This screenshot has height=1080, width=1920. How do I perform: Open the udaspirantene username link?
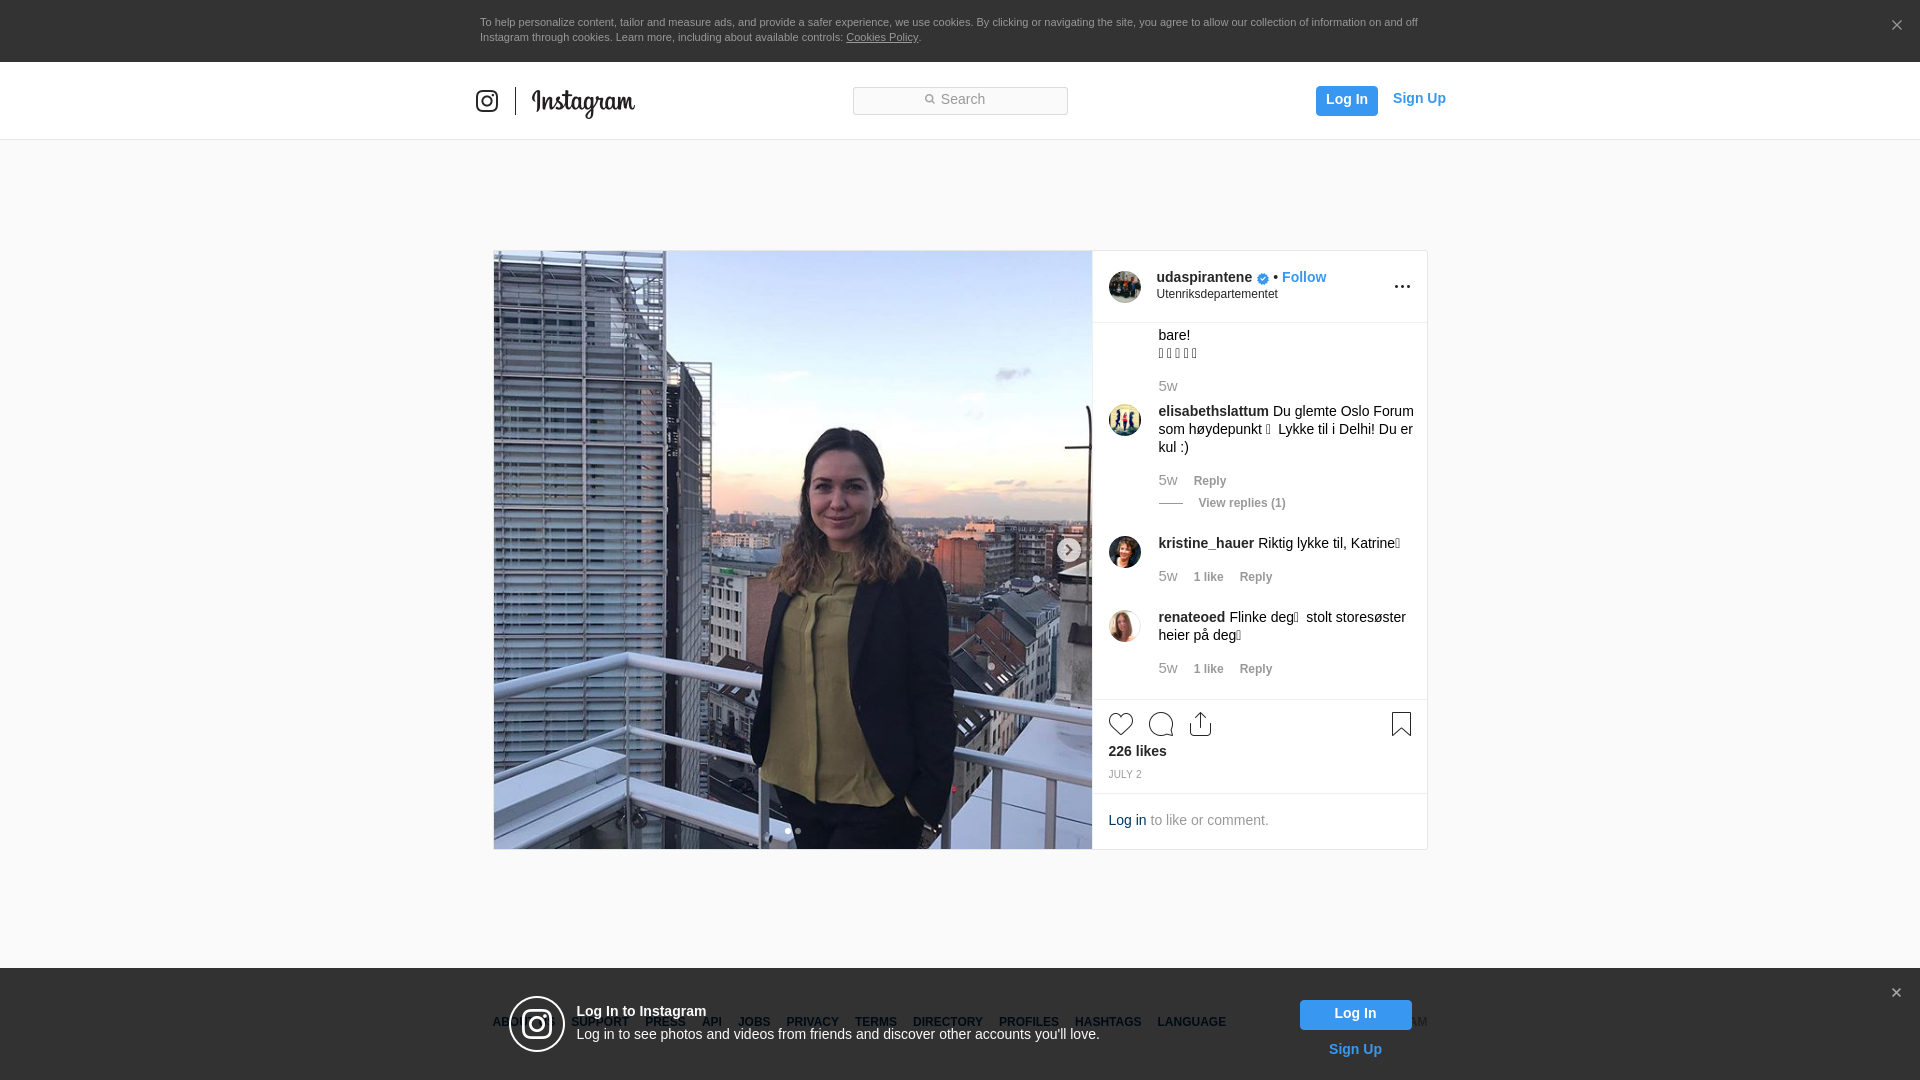click(1204, 277)
